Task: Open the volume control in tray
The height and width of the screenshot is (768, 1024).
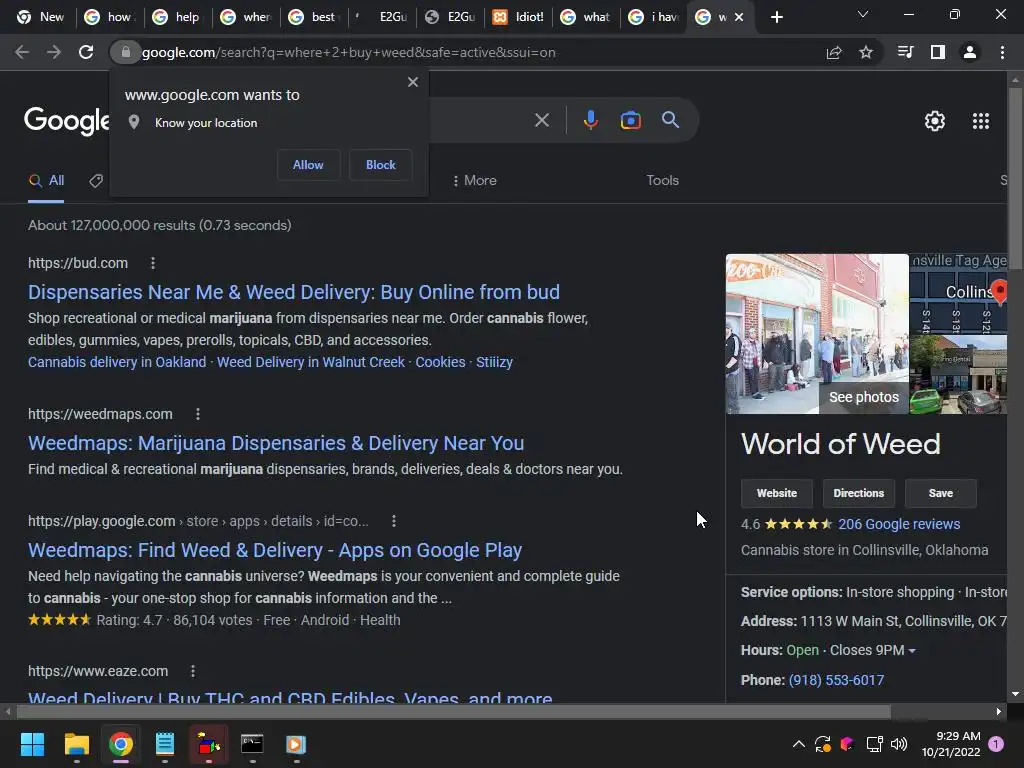Action: 899,744
